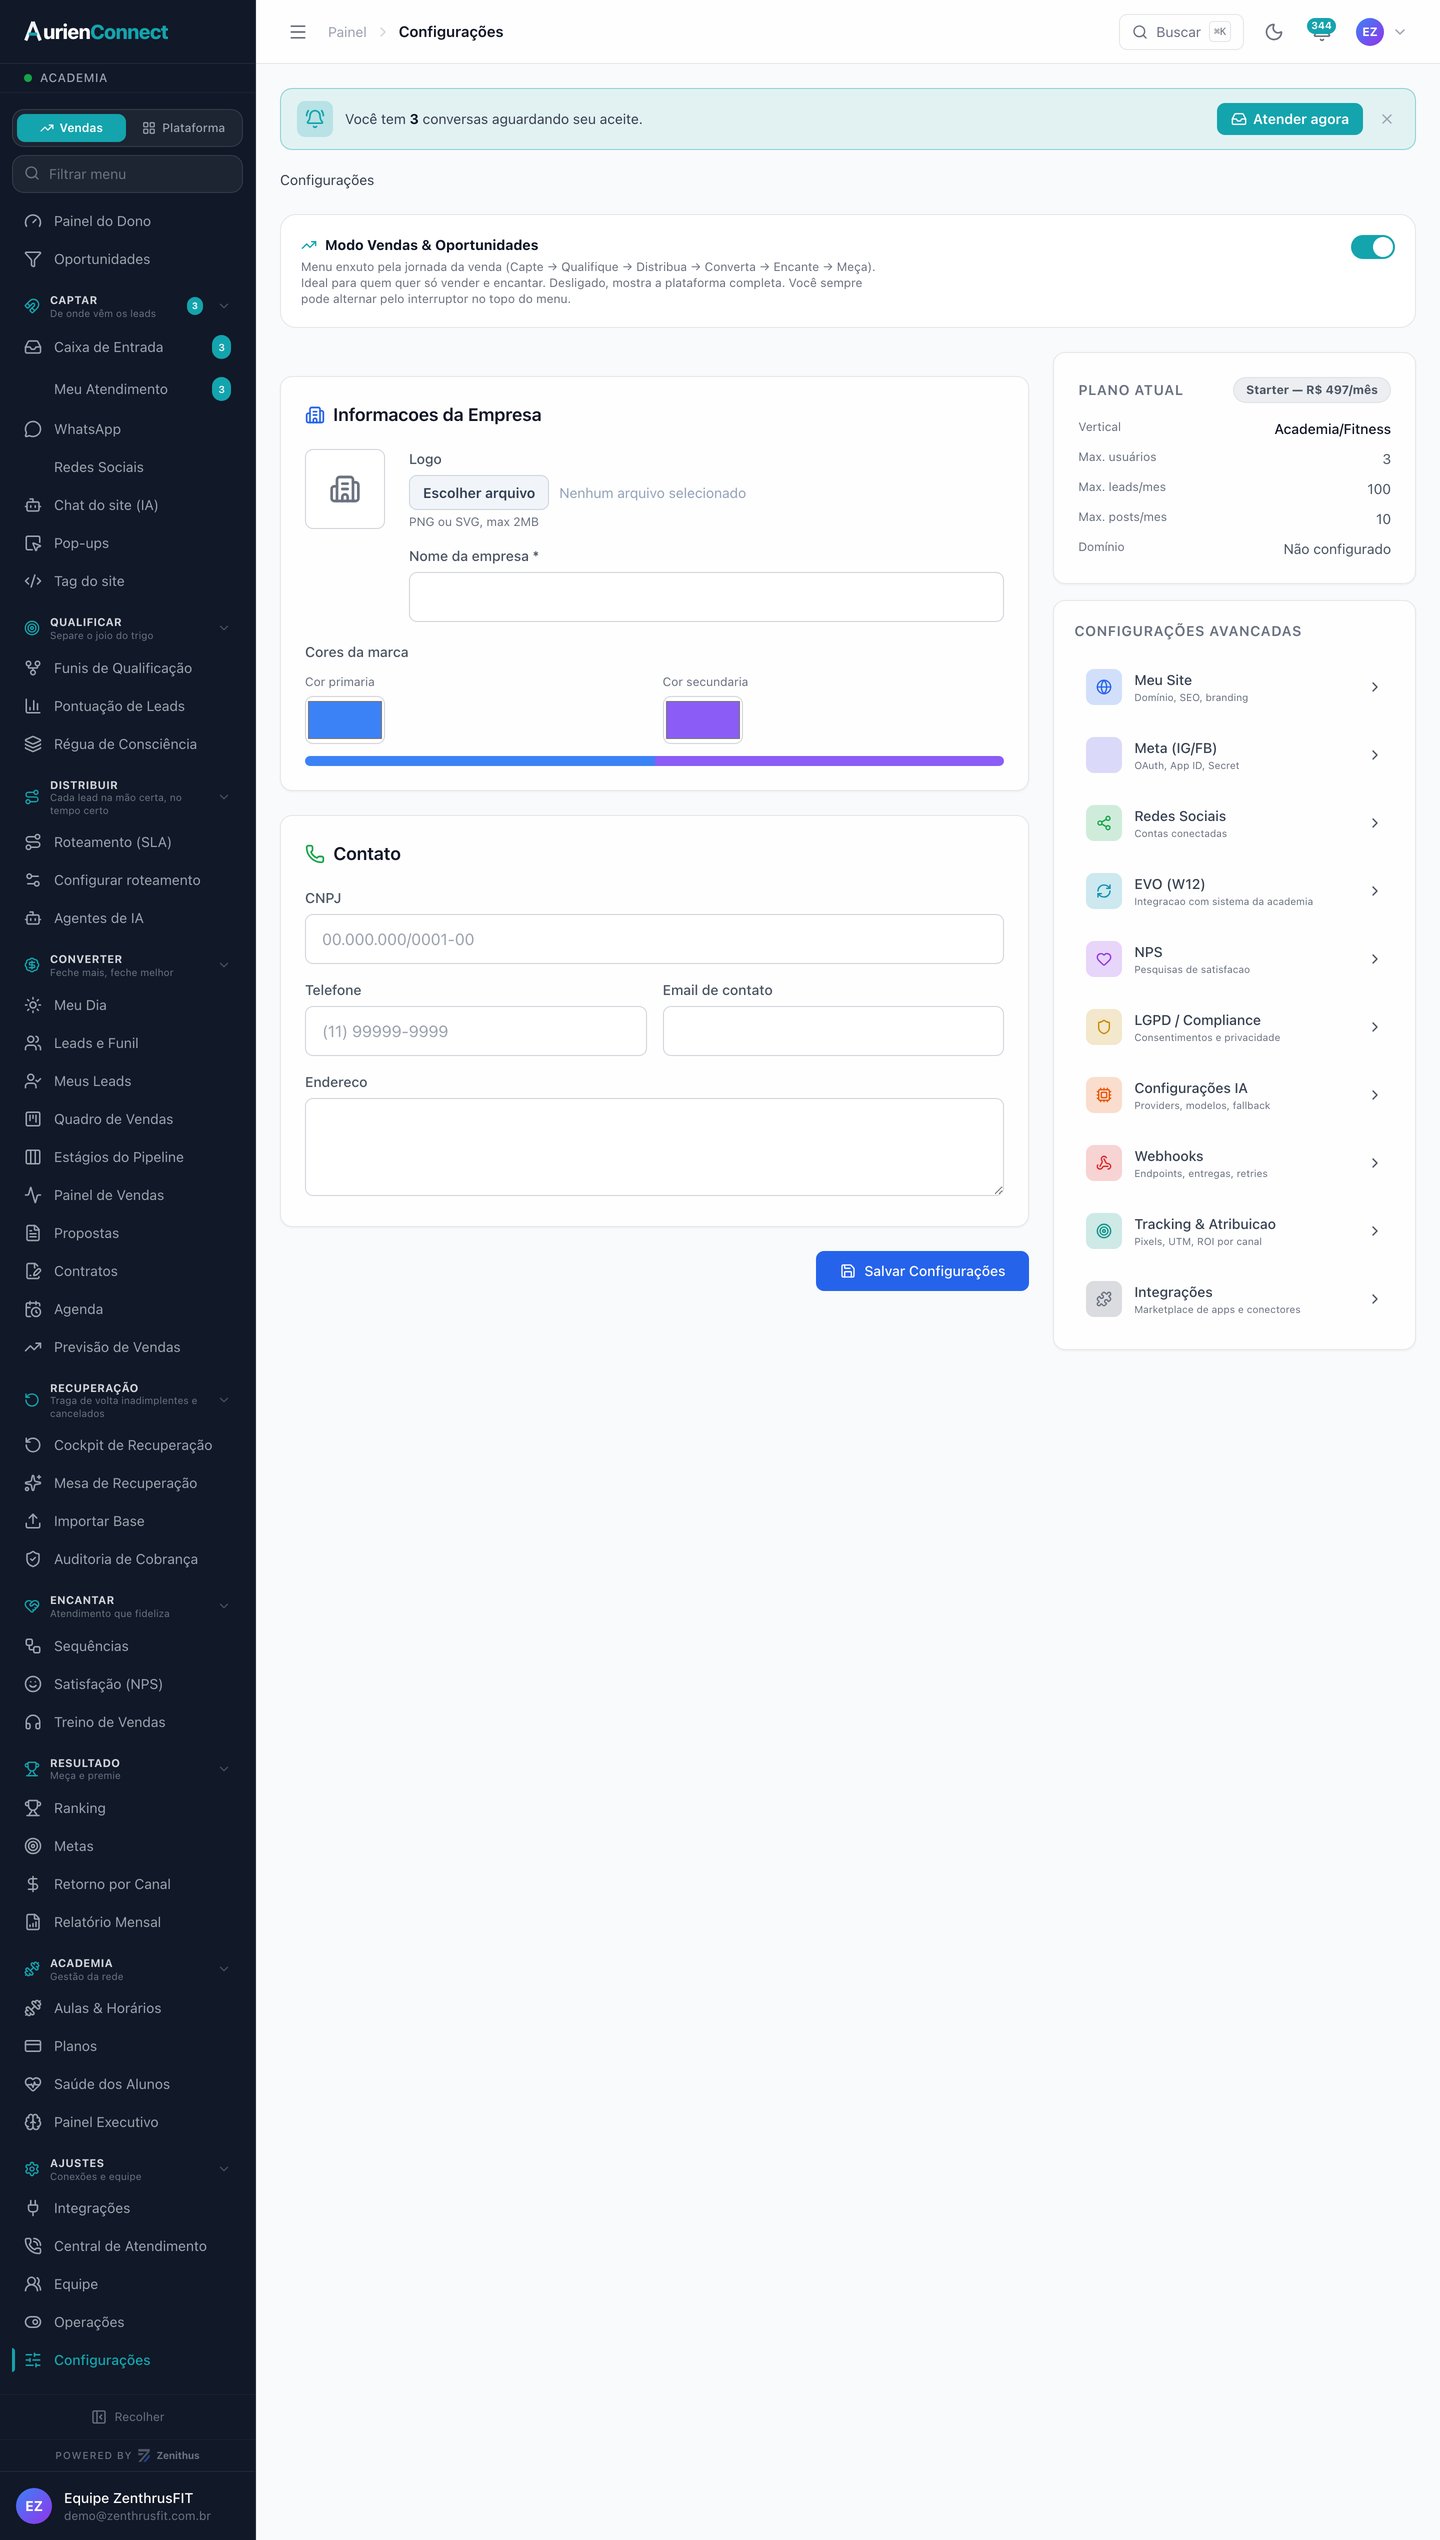Switch sidebar to Plataforma mode
This screenshot has height=2540, width=1440.
(184, 128)
